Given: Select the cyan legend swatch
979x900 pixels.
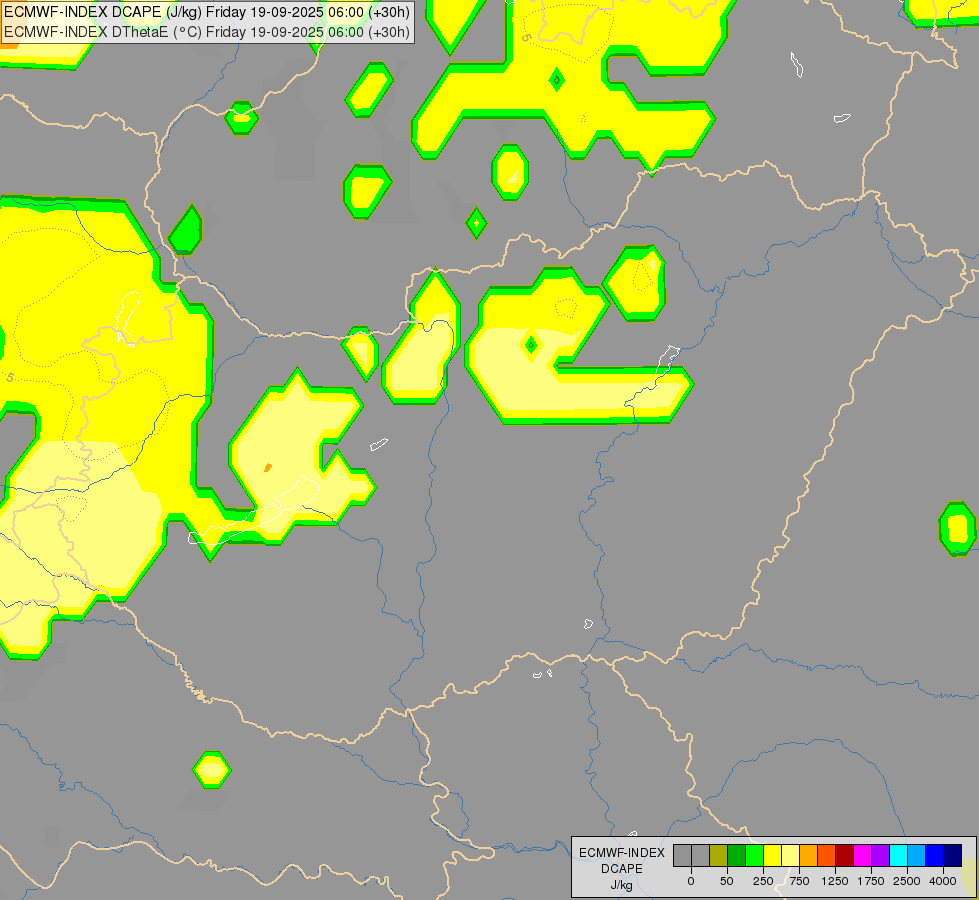Looking at the screenshot, I should pos(898,855).
